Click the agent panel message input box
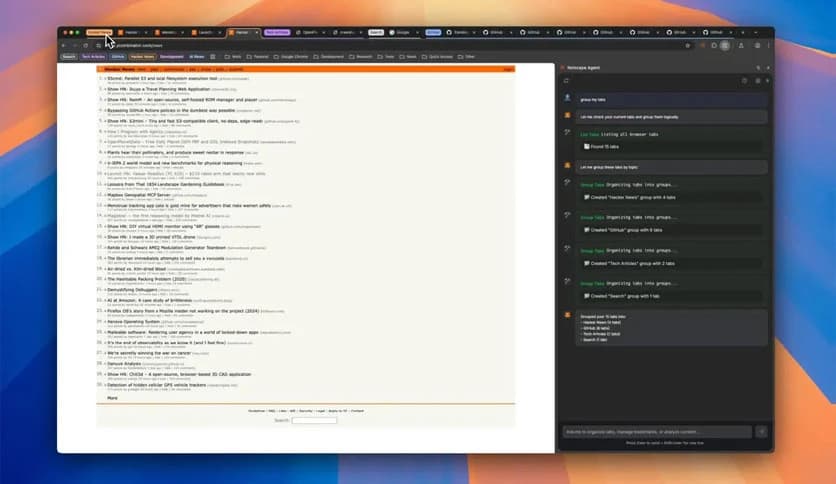Screen dimensions: 836x484 pyautogui.click(x=657, y=432)
